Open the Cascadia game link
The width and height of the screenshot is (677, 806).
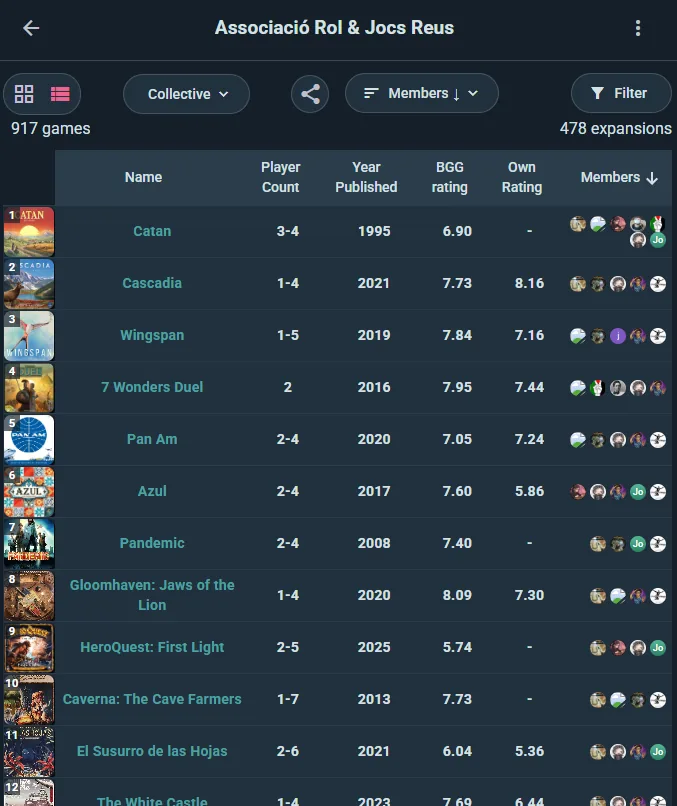pyautogui.click(x=152, y=283)
